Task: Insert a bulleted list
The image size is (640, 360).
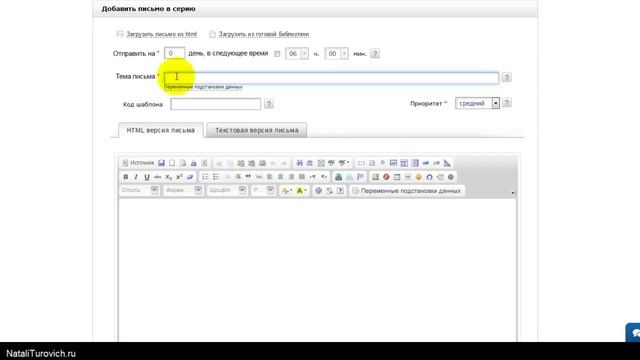Action: pos(216,177)
